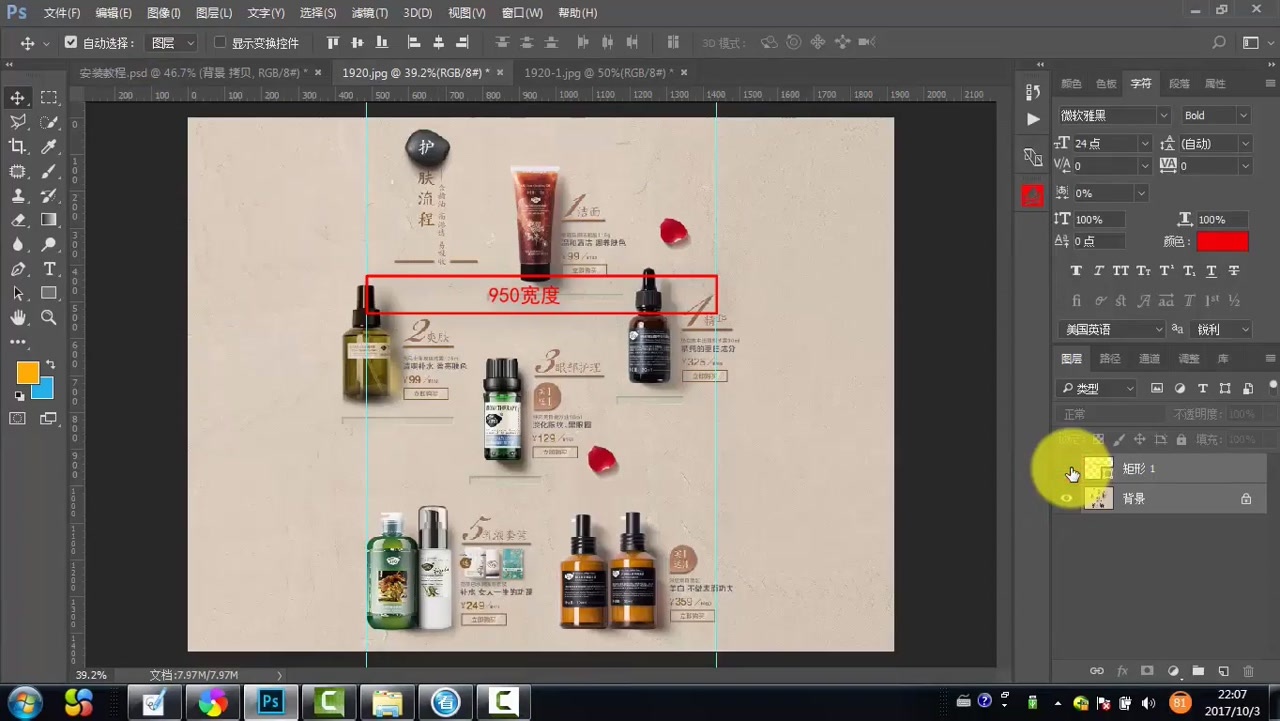Switch to the 路径 panel tab
The image size is (1280, 721).
pyautogui.click(x=1110, y=359)
